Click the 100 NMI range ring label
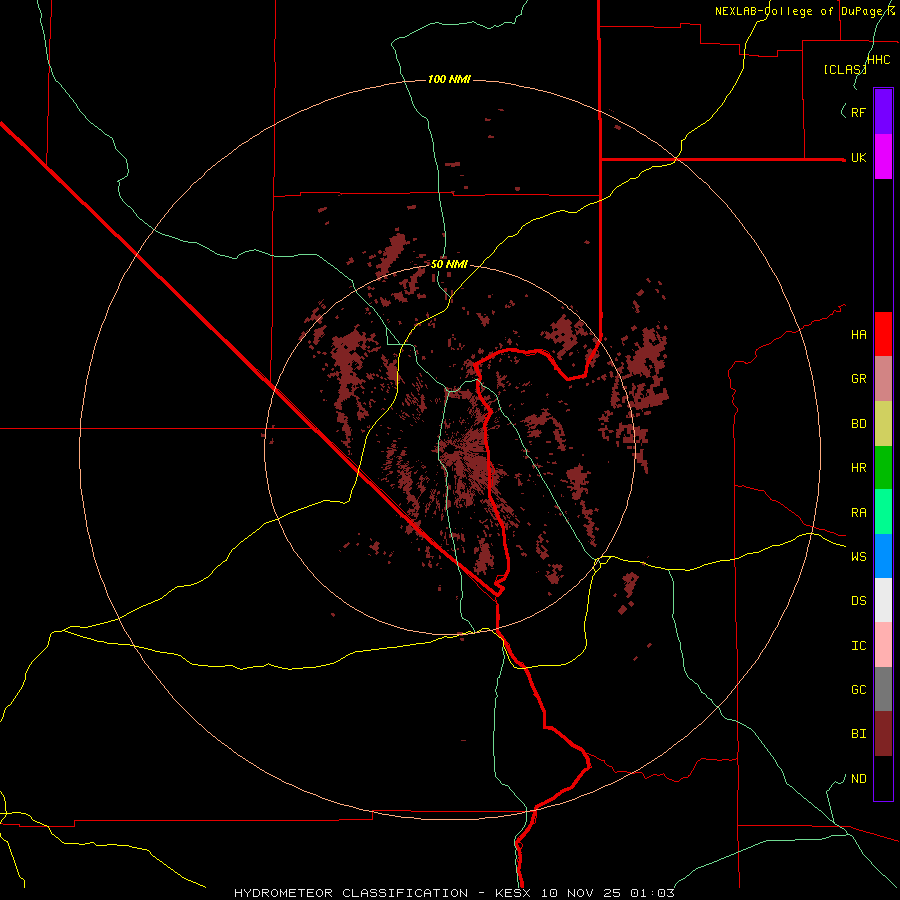Viewport: 900px width, 900px height. [449, 79]
